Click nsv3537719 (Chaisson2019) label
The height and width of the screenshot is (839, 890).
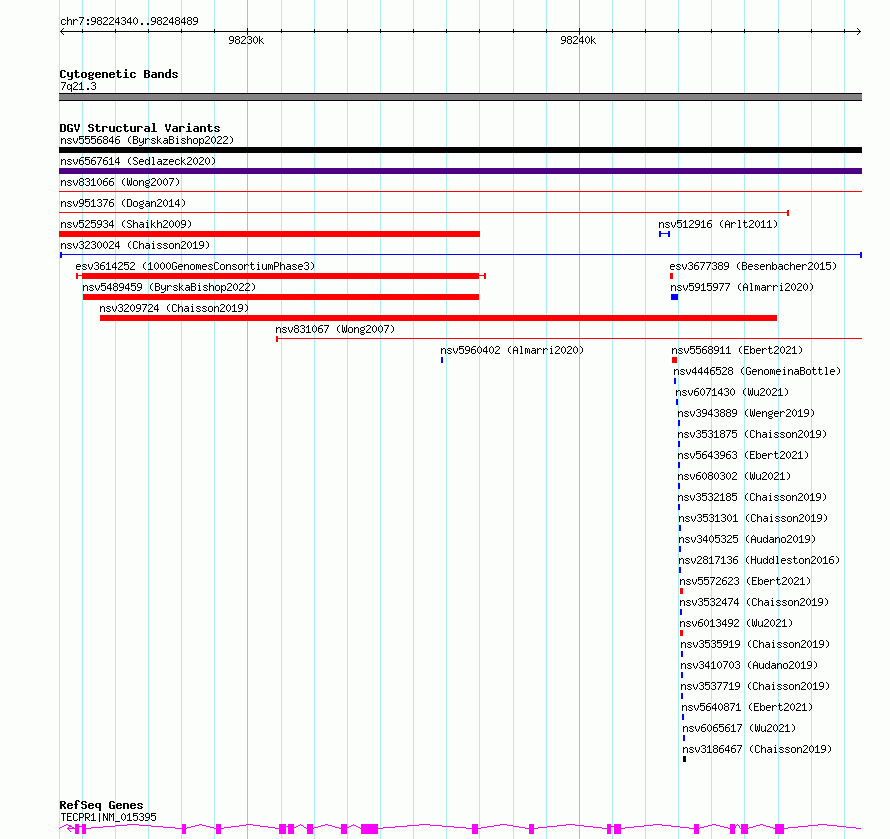(755, 686)
